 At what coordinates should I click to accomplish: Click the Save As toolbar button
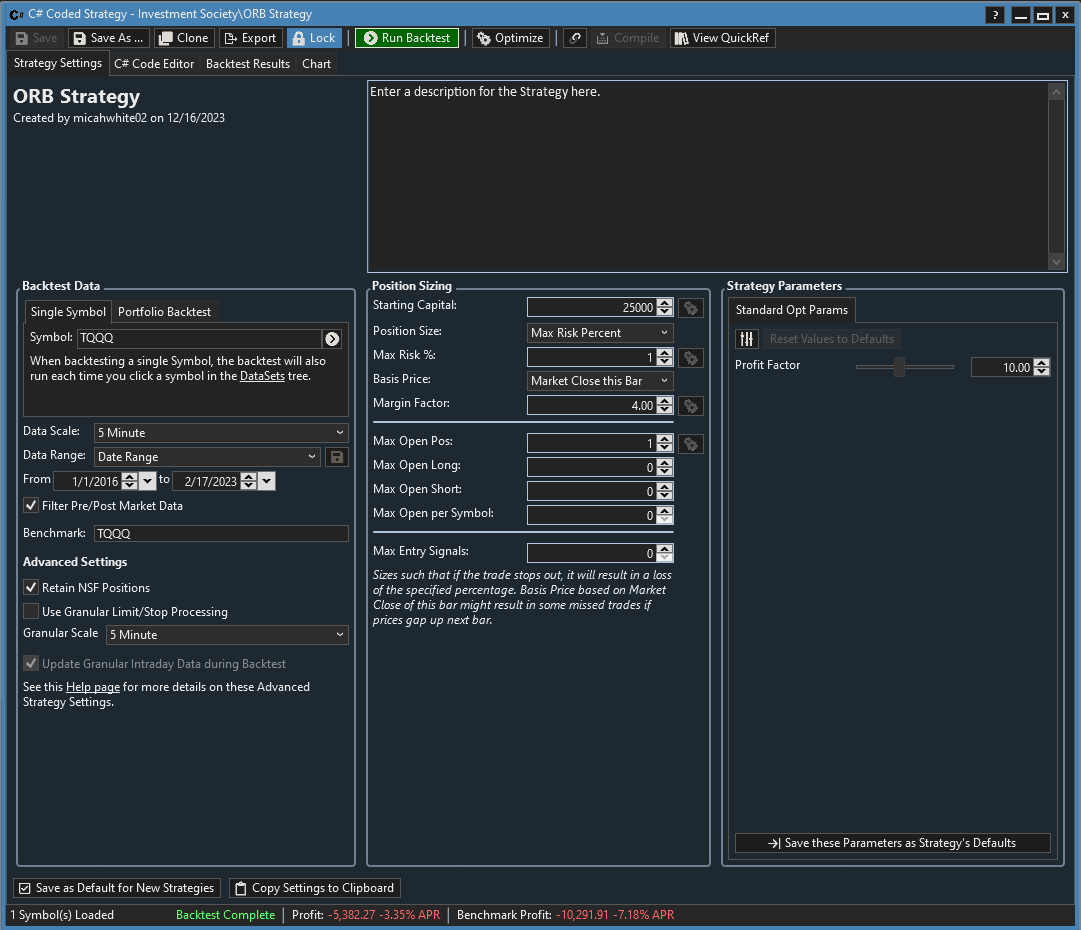(x=108, y=38)
